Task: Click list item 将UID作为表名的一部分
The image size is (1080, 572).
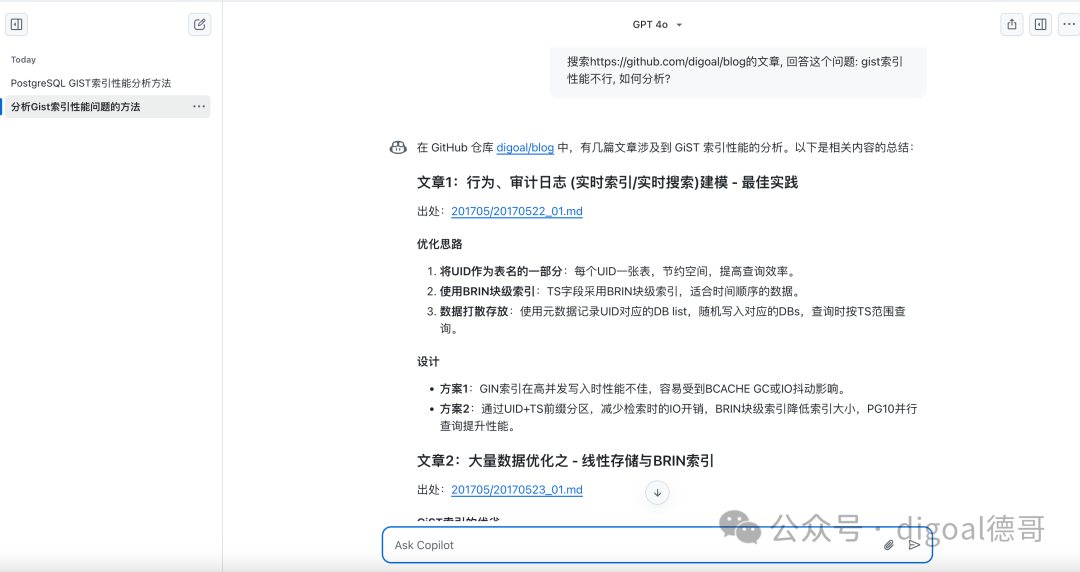Action: click(619, 272)
